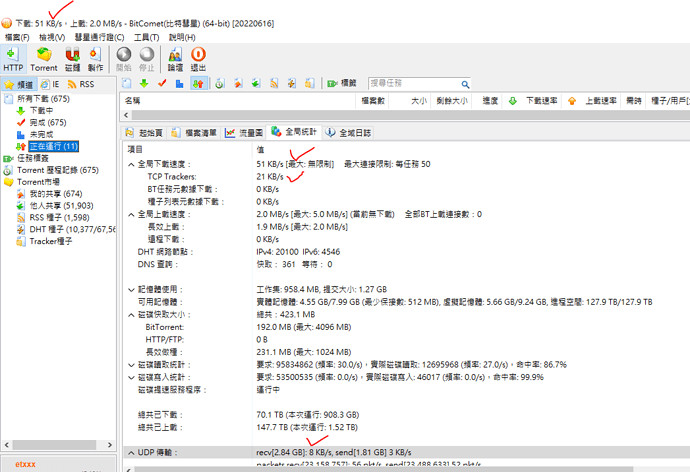Switch to the 流量圖 tab
This screenshot has width=690, height=472.
pyautogui.click(x=244, y=131)
